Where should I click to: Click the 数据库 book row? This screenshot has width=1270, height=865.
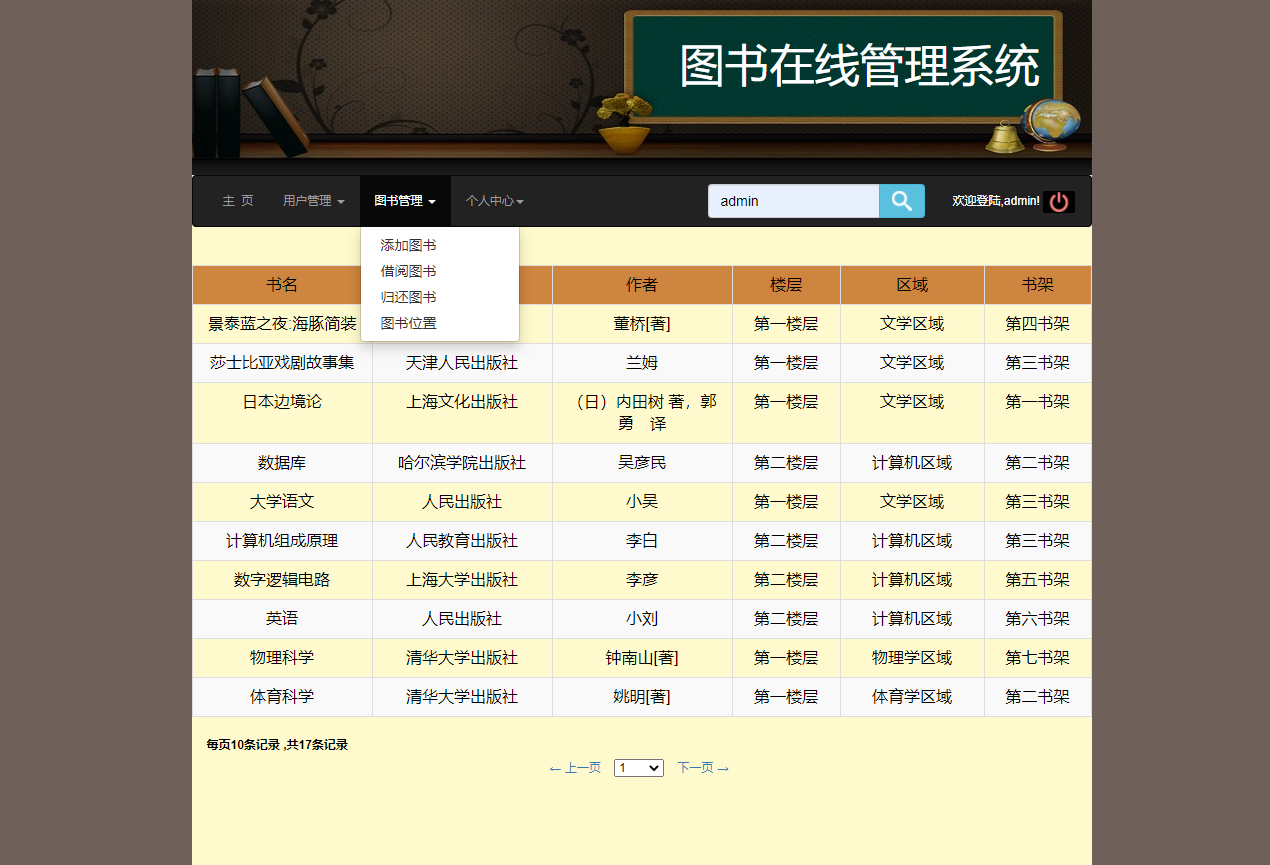[x=282, y=462]
